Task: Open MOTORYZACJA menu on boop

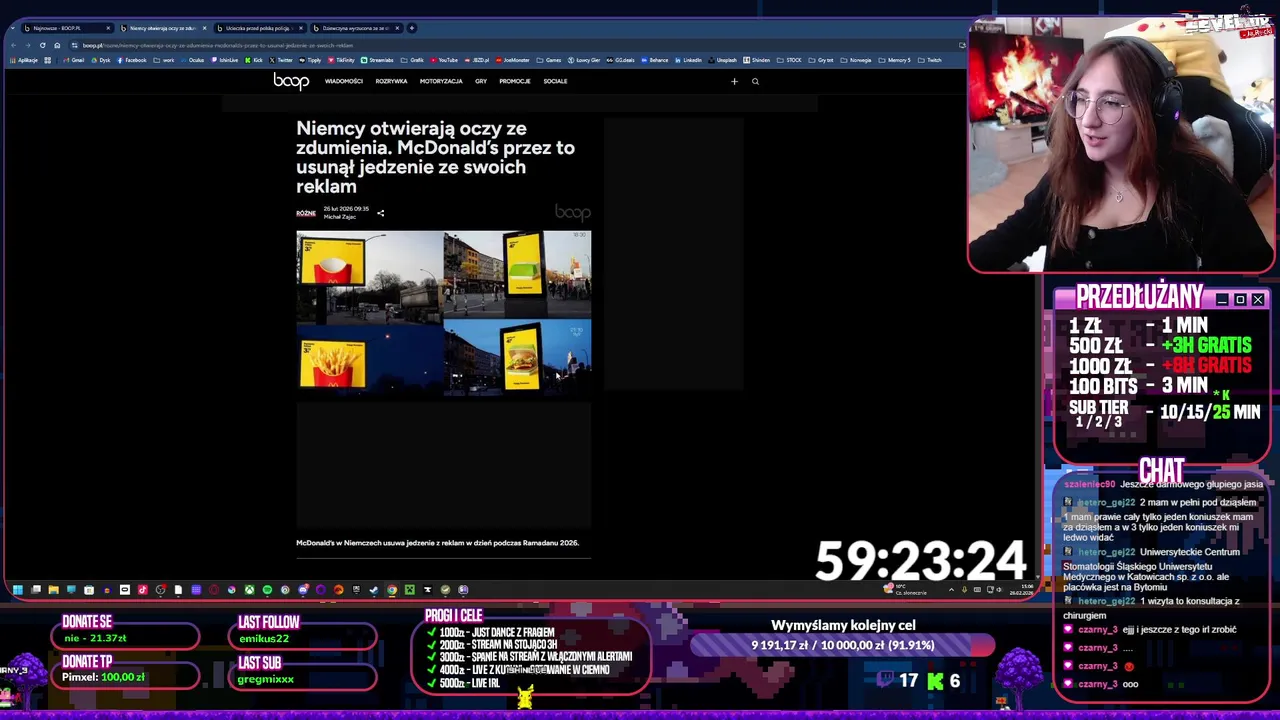Action: coord(441,81)
